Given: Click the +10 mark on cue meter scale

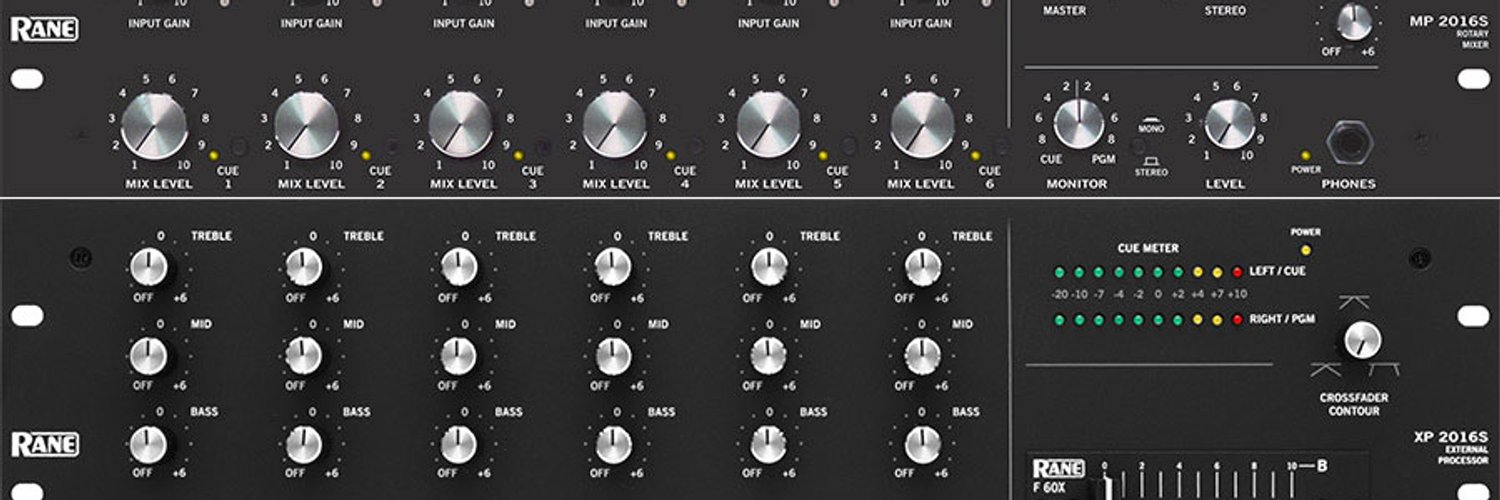Looking at the screenshot, I should pyautogui.click(x=1237, y=294).
